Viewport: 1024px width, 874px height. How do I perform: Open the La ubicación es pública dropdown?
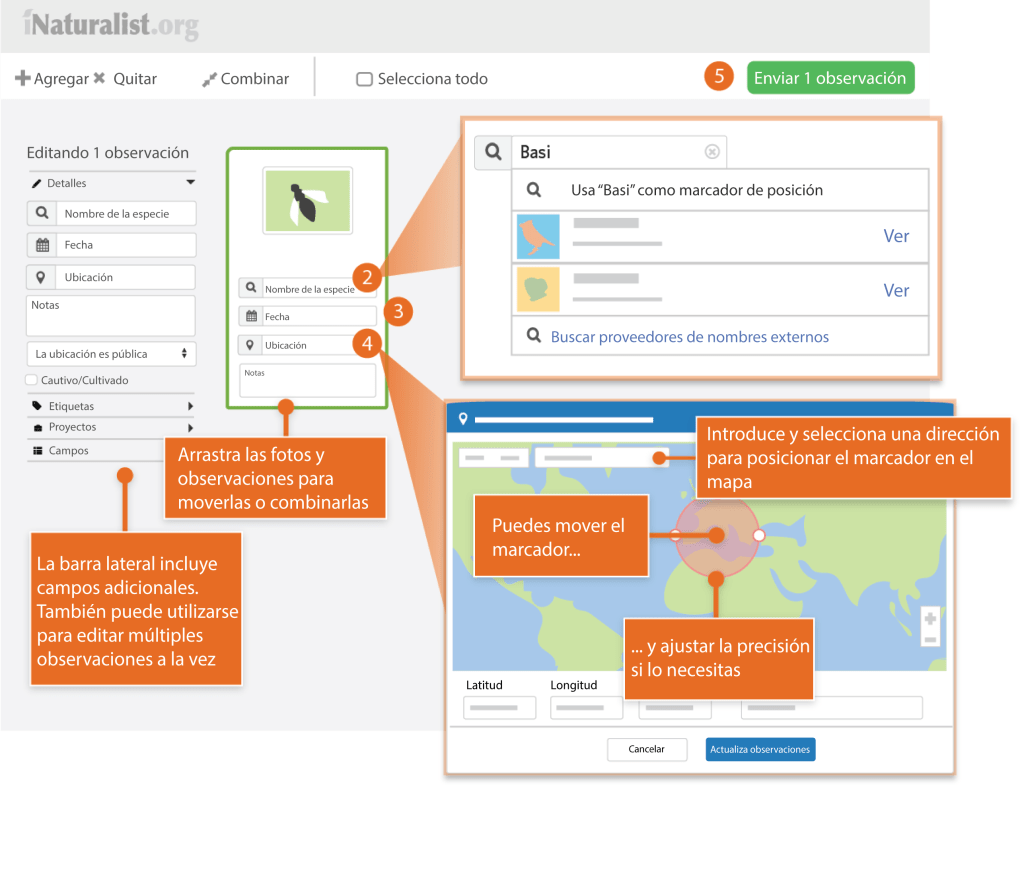111,353
